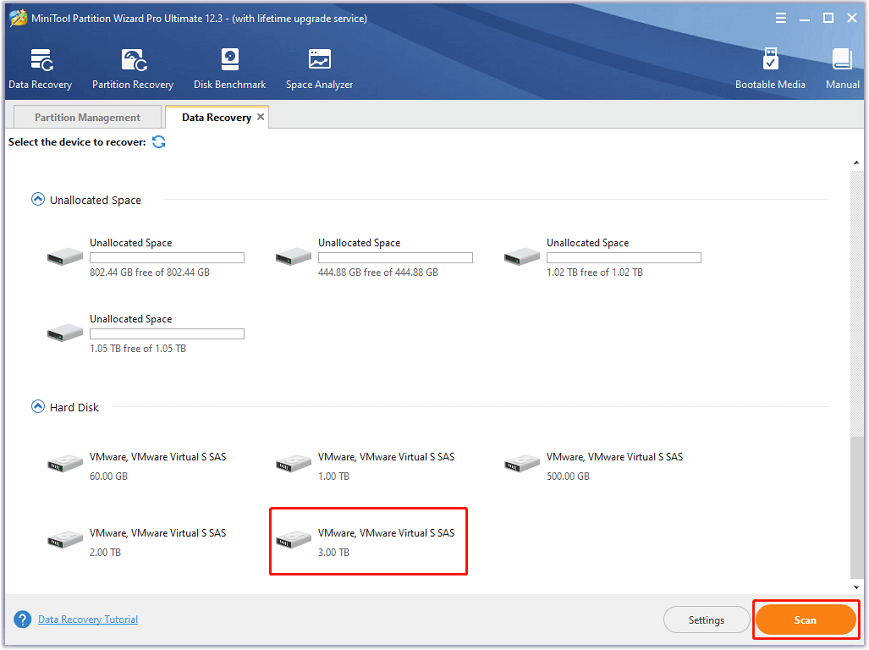
Task: Click the scrollbar up arrow
Action: point(856,163)
